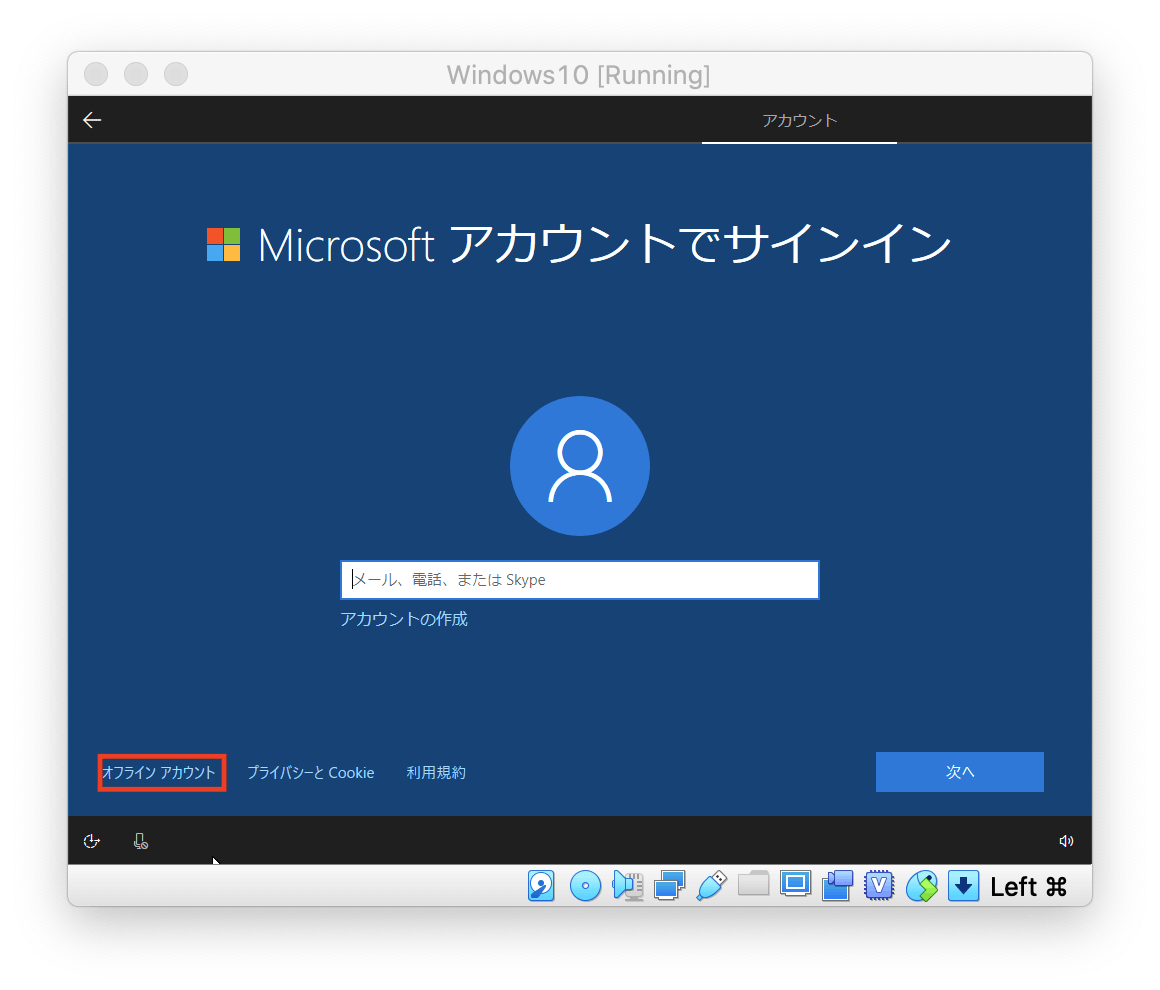This screenshot has height=990, width=1160.
Task: Open the Ease of Access icon
Action: pyautogui.click(x=91, y=841)
